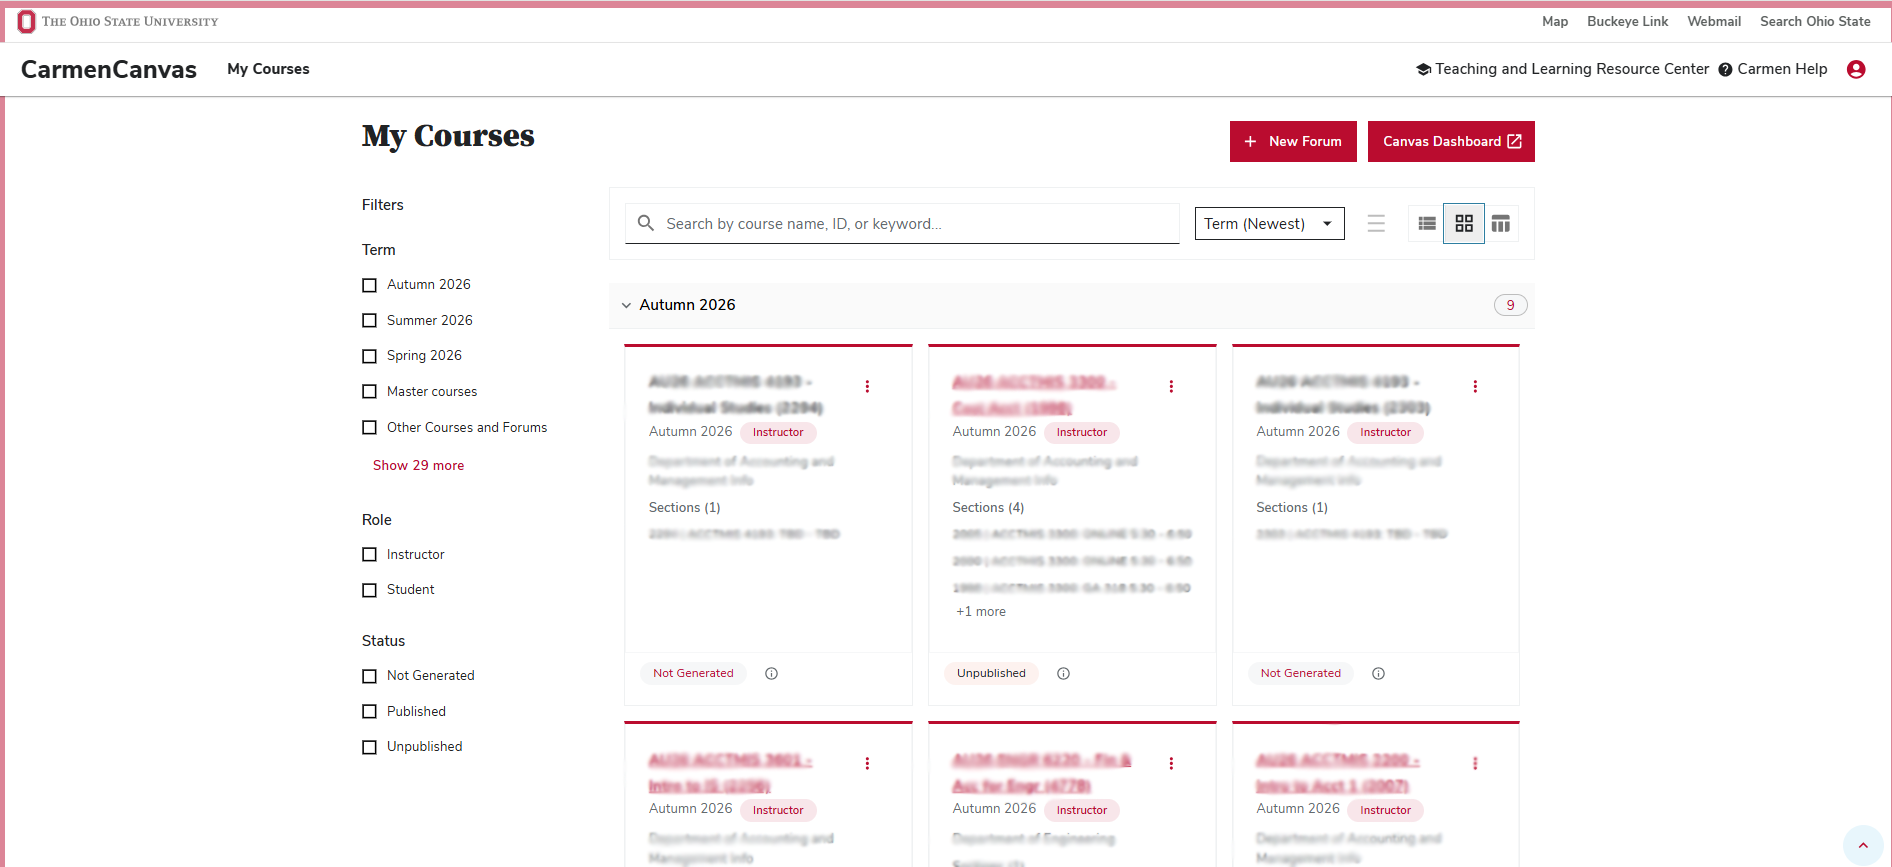Image resolution: width=1892 pixels, height=867 pixels.
Task: Click Not Generated badge on Individual Studies (2294) card
Action: [x=693, y=673]
